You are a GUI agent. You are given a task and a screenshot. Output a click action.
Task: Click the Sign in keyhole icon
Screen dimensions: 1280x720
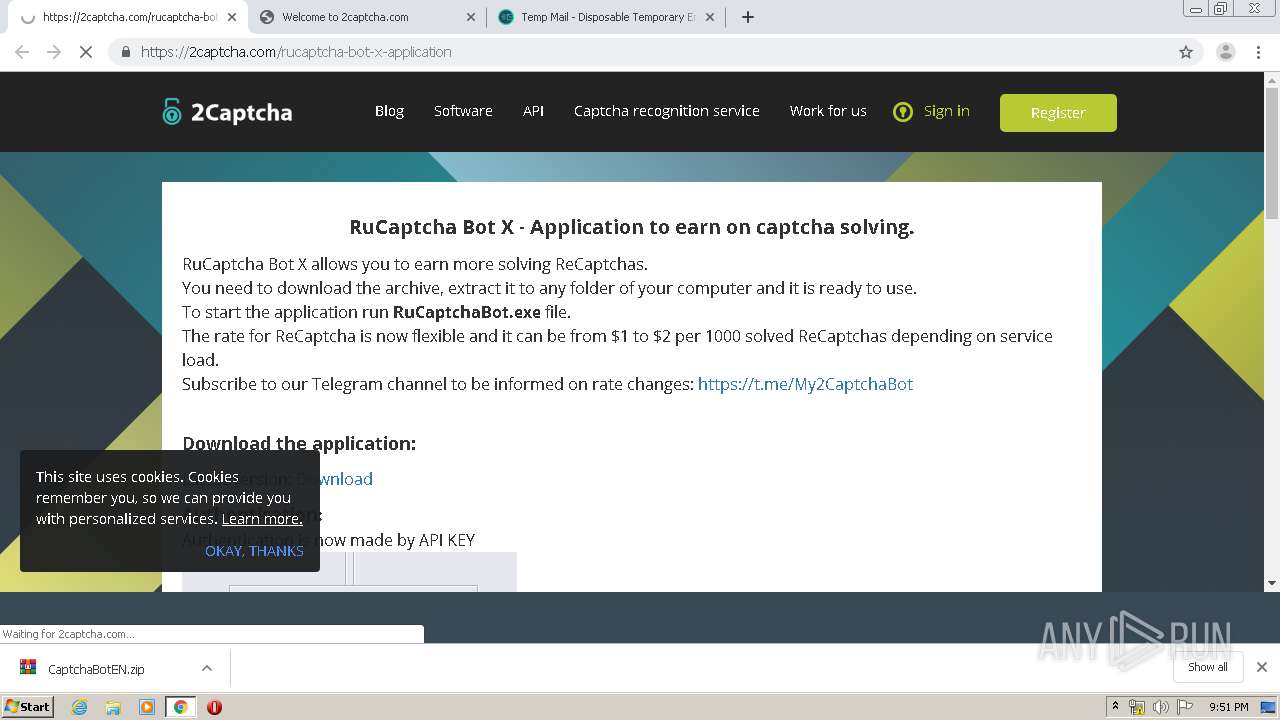pos(903,112)
